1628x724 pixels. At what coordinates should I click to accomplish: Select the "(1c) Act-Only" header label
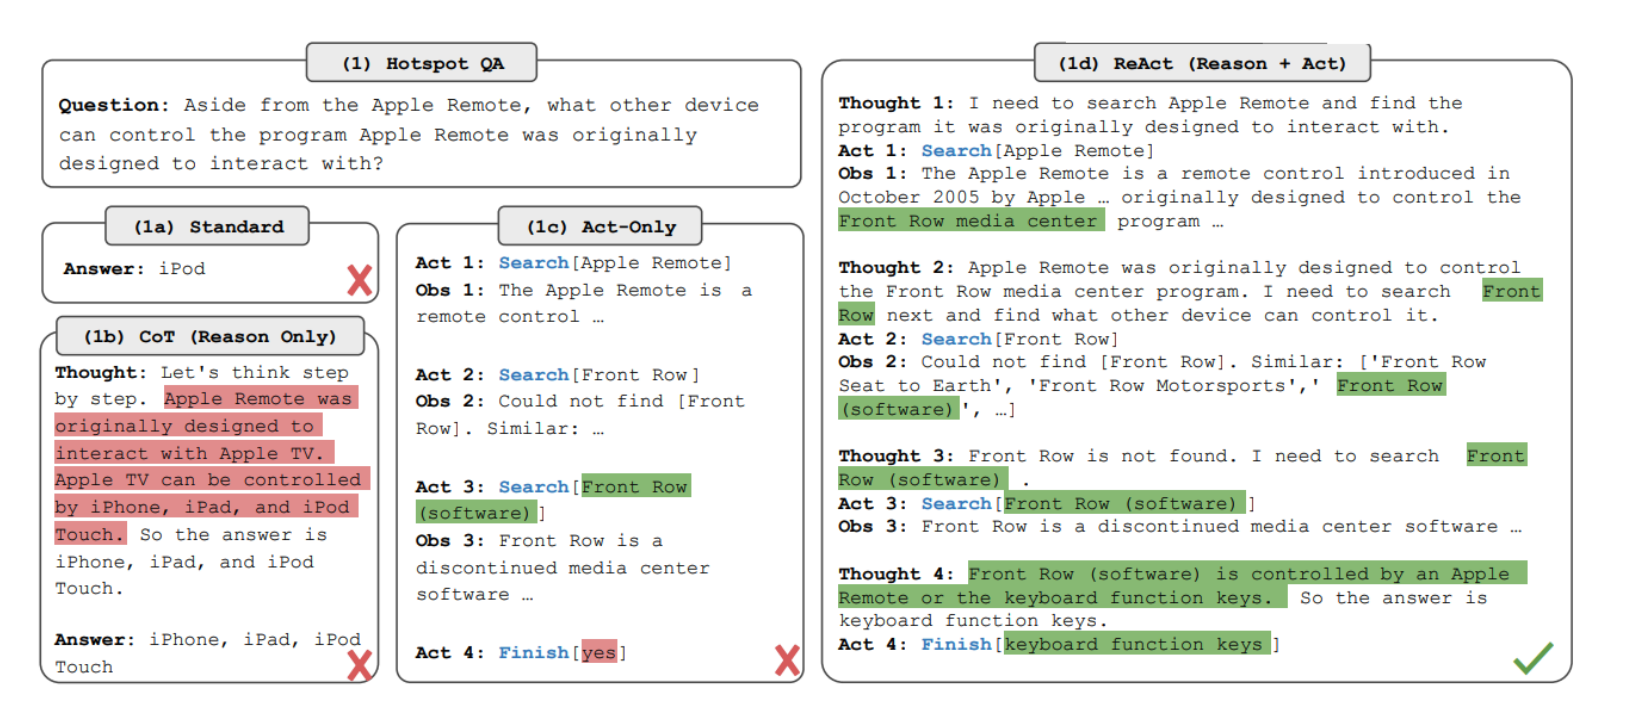pyautogui.click(x=601, y=227)
